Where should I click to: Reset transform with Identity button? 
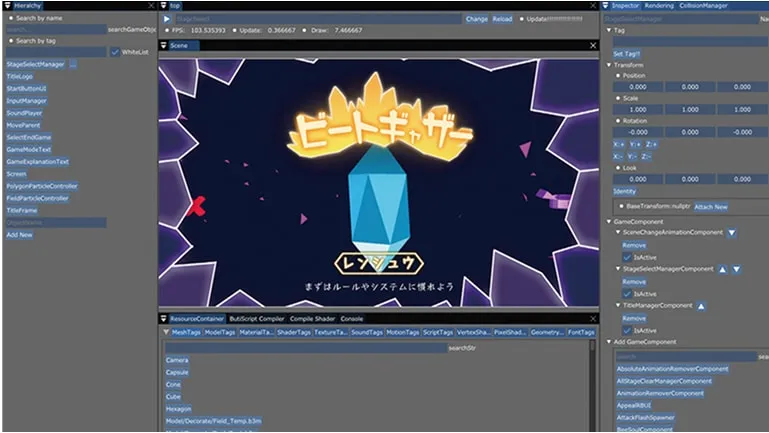624,191
